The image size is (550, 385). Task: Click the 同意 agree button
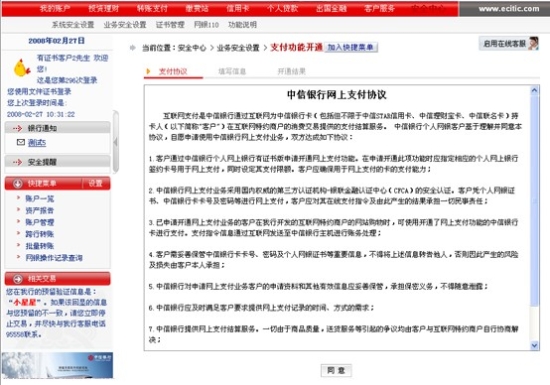coord(336,370)
